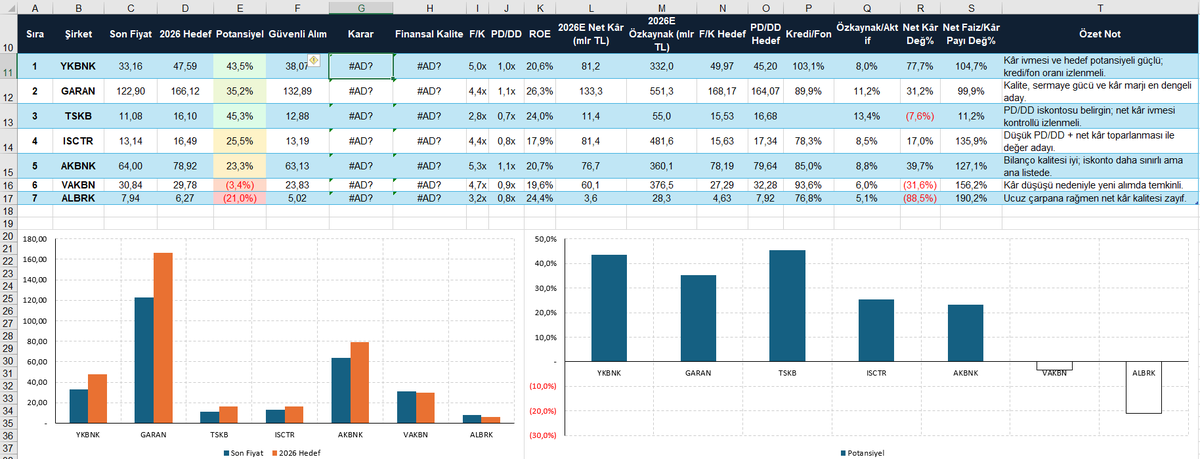Select column A header
Screen dimensions: 1200x459
[36, 7]
